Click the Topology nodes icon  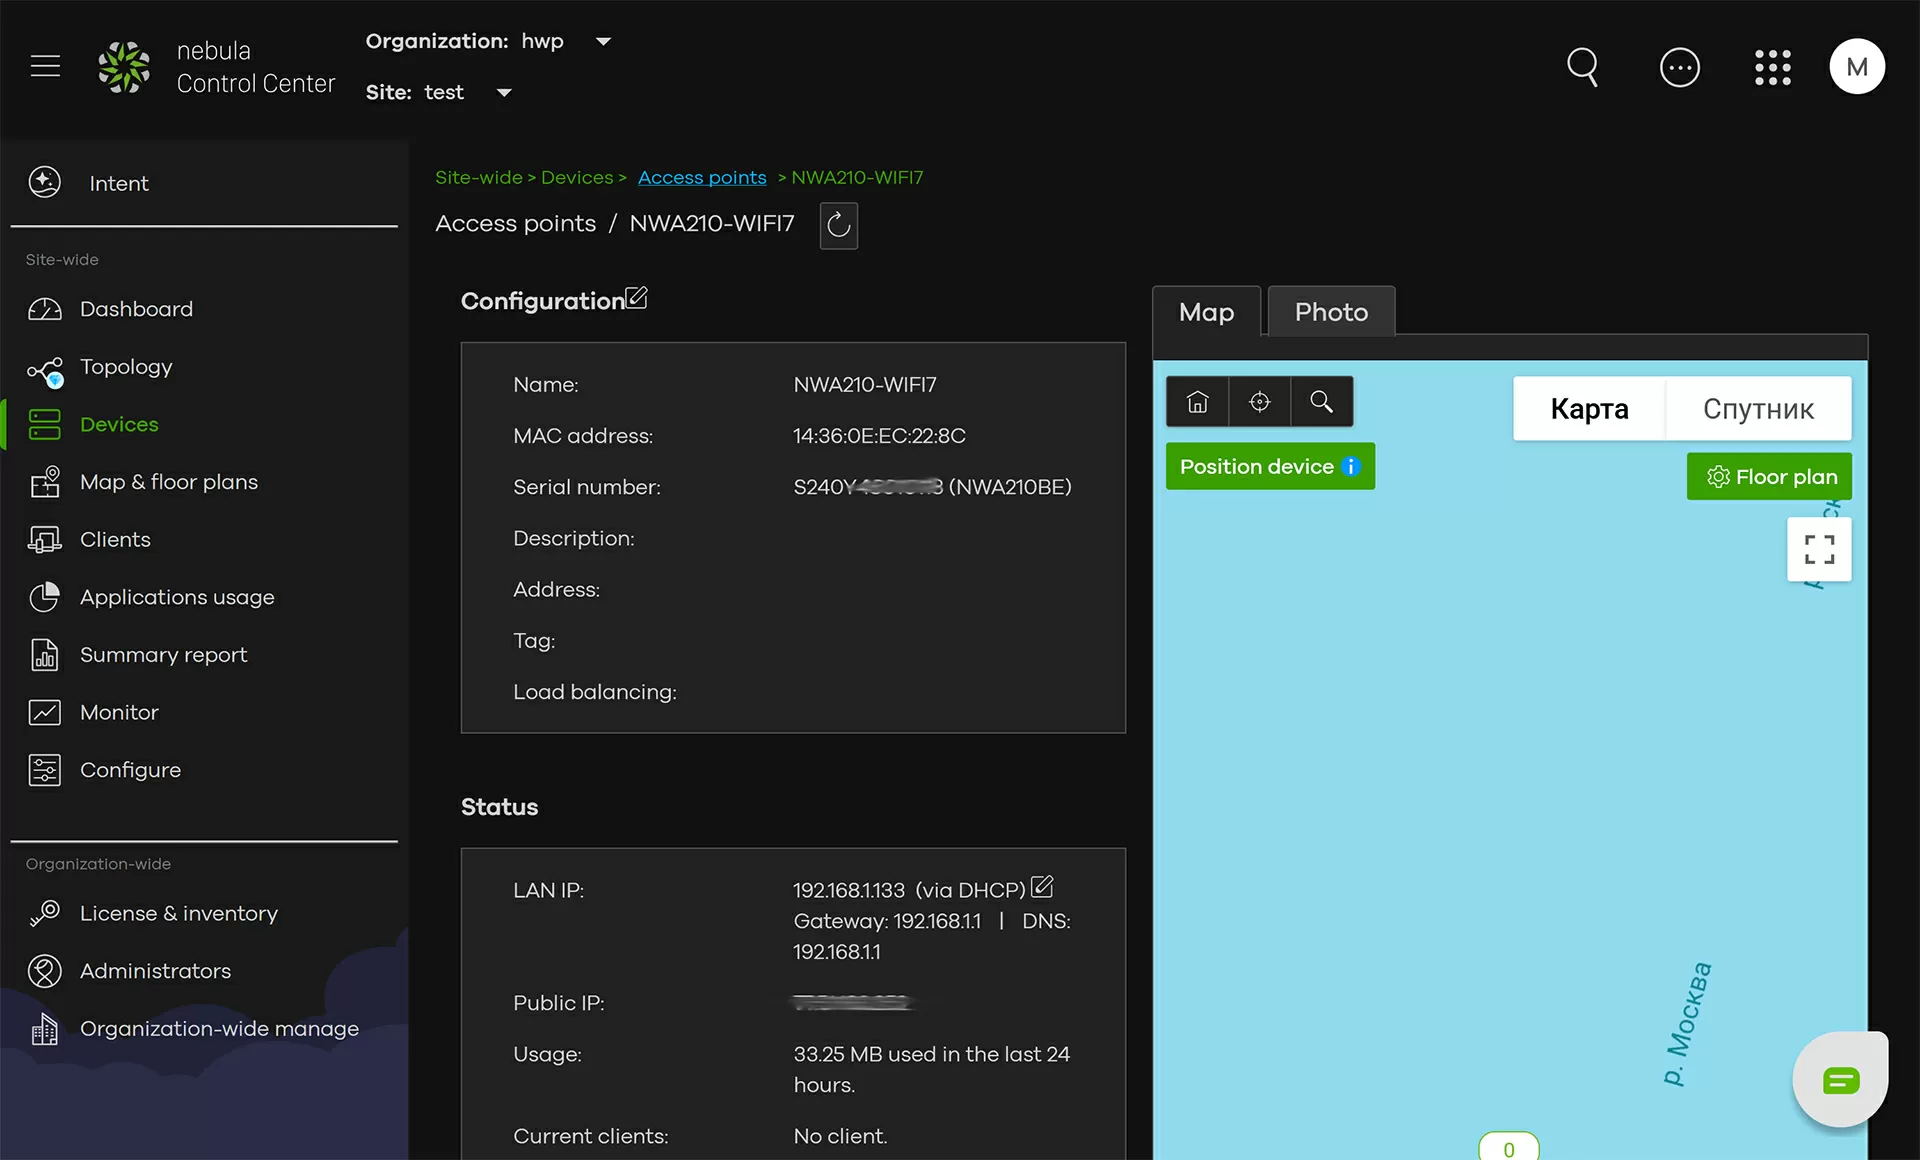(x=45, y=372)
